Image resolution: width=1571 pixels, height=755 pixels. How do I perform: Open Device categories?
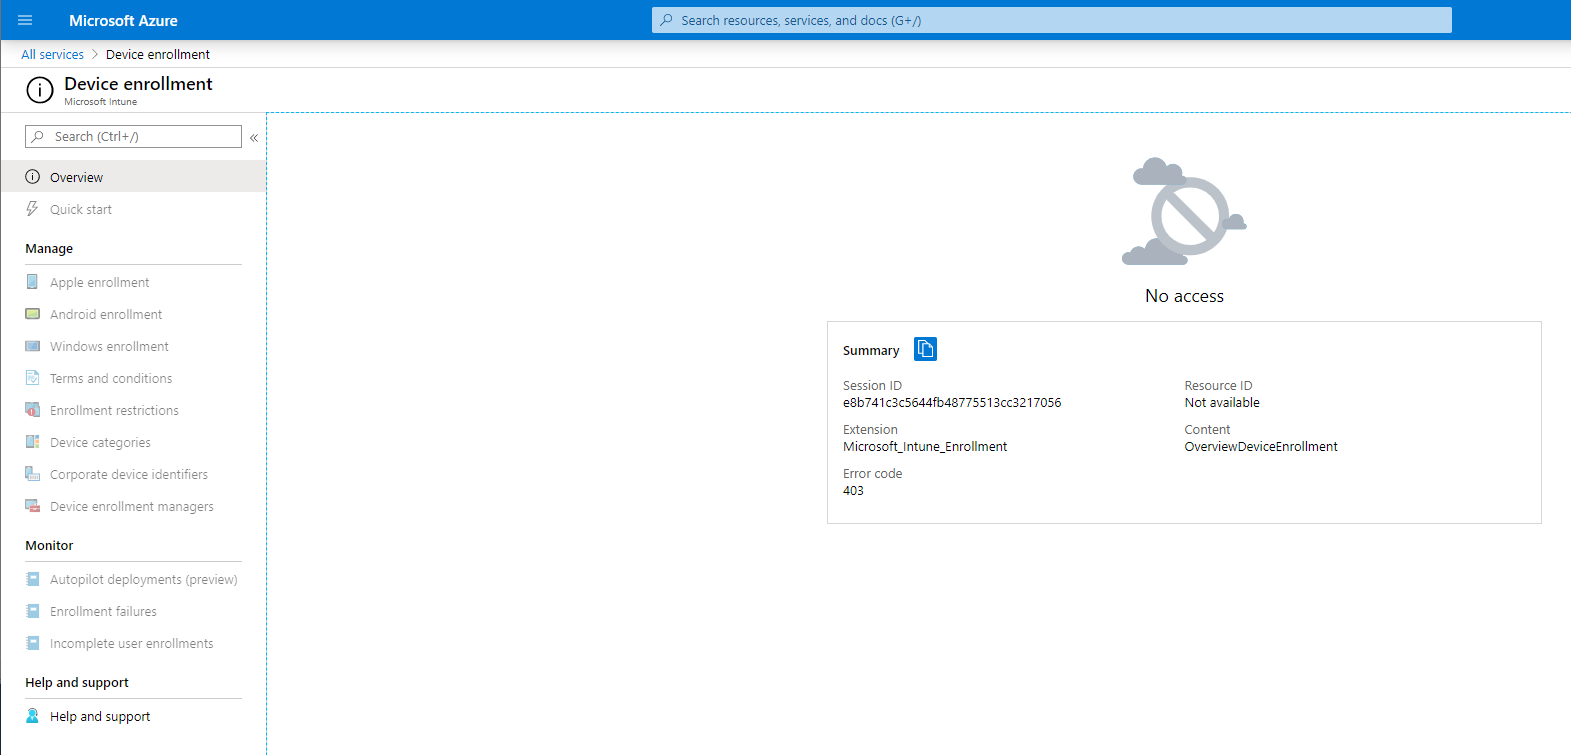[x=100, y=442]
